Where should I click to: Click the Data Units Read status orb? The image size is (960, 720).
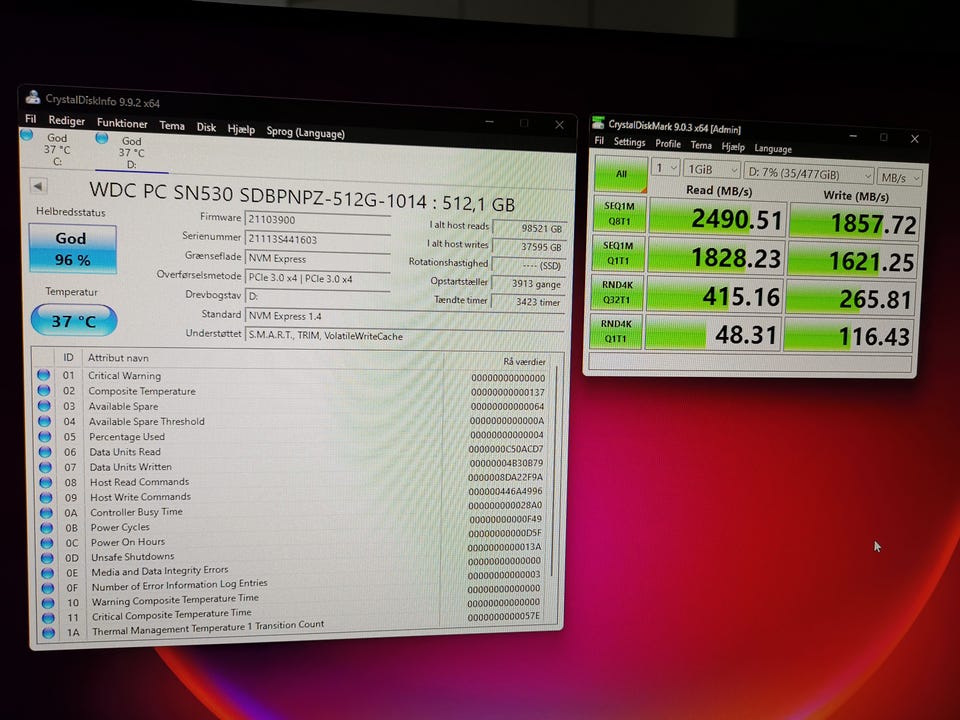point(45,451)
